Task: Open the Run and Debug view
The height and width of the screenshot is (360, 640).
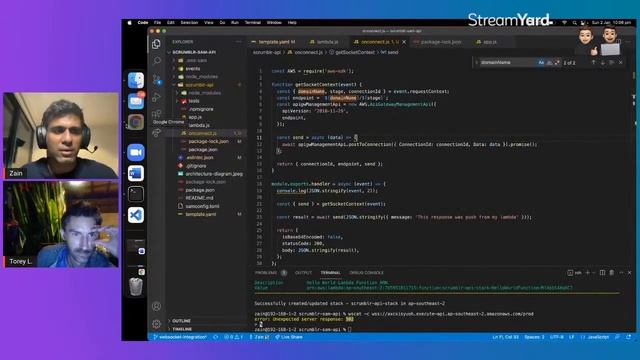Action: click(x=156, y=97)
